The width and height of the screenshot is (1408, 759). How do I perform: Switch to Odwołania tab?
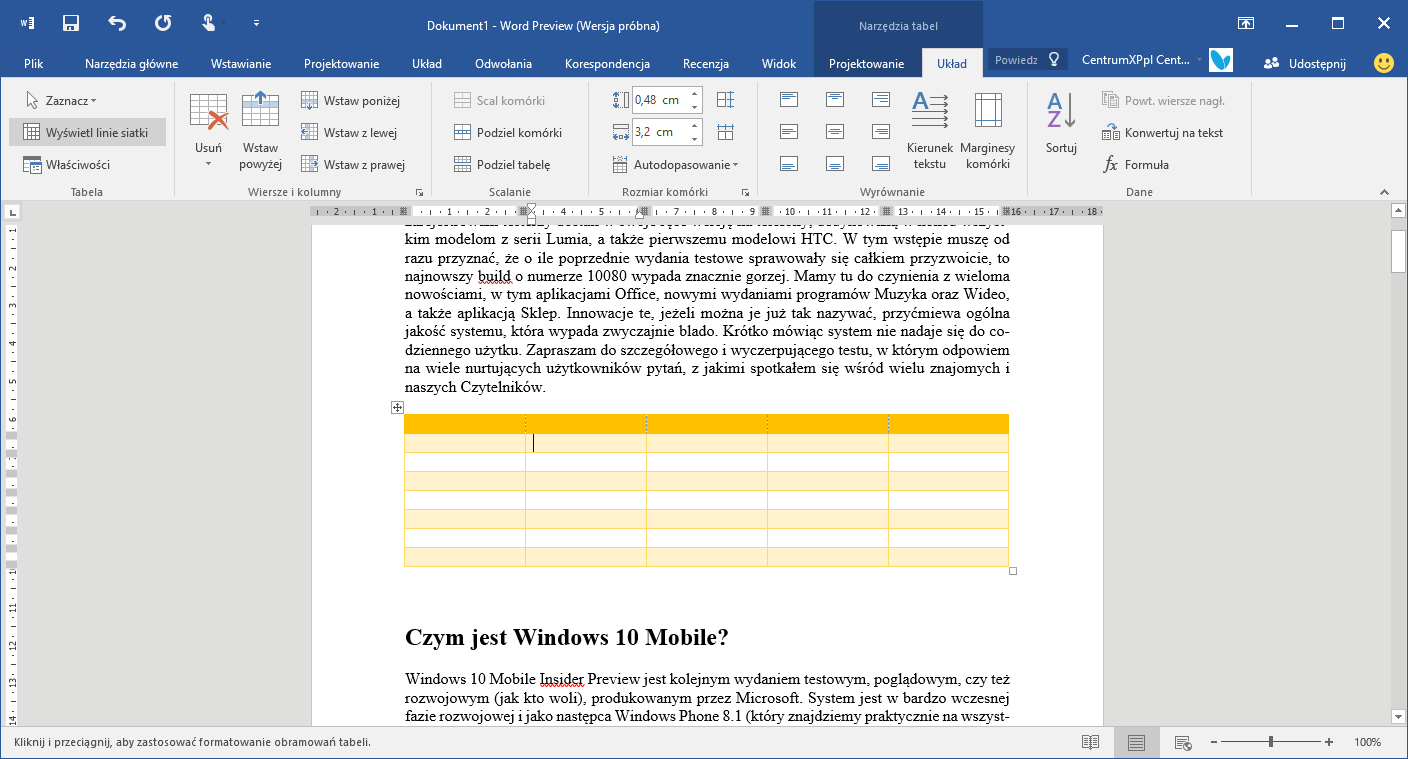504,64
